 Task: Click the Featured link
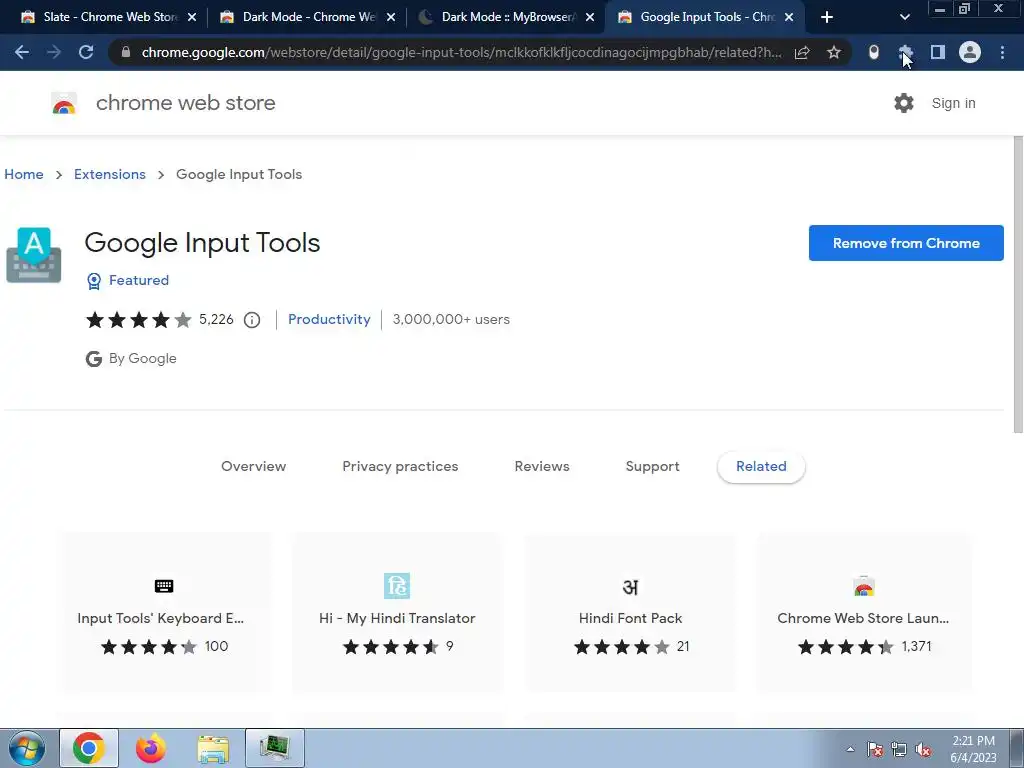(x=139, y=280)
